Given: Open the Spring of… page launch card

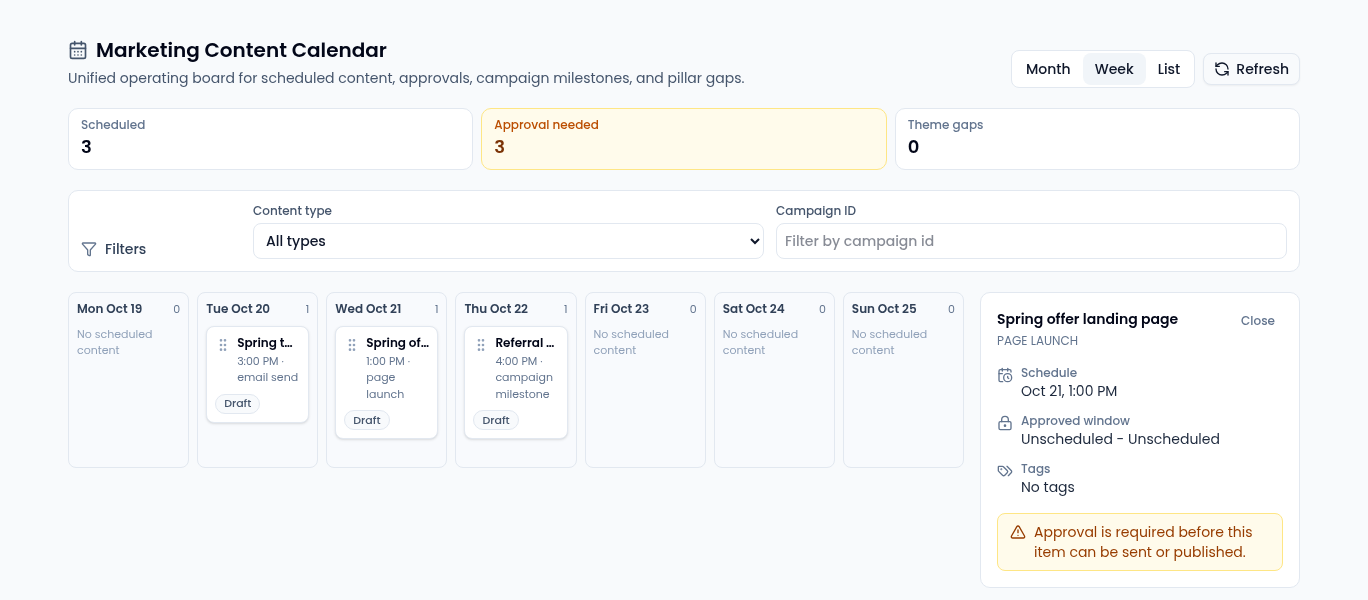Looking at the screenshot, I should [386, 383].
